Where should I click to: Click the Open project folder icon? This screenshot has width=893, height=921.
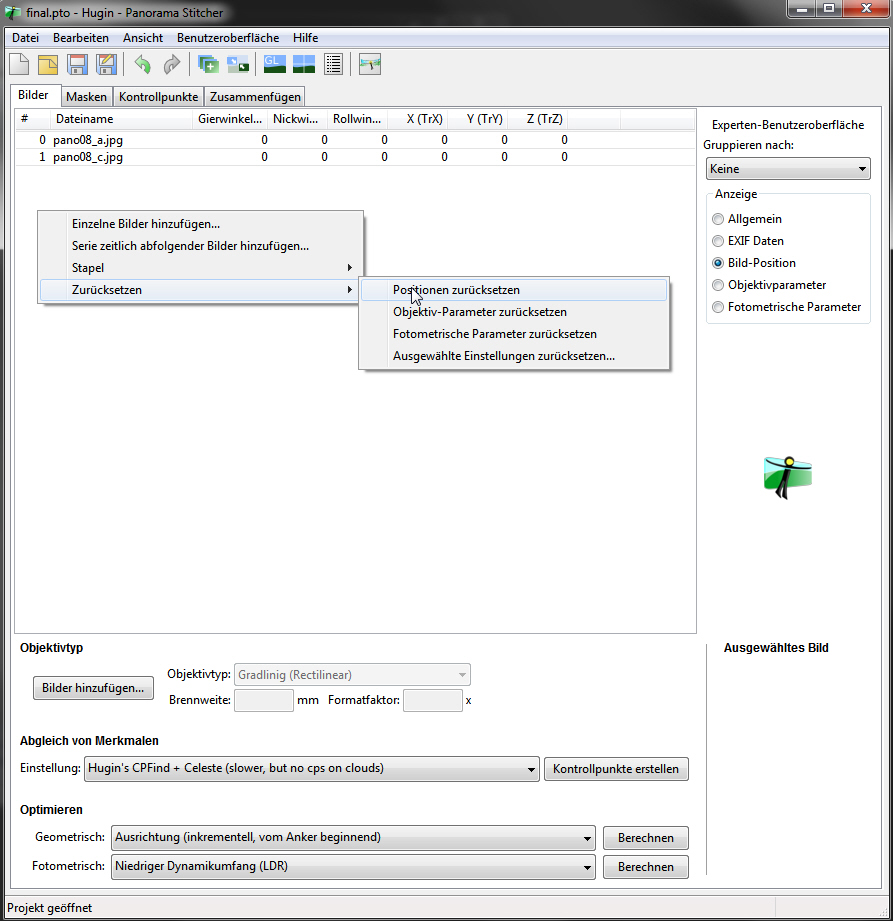coord(48,65)
